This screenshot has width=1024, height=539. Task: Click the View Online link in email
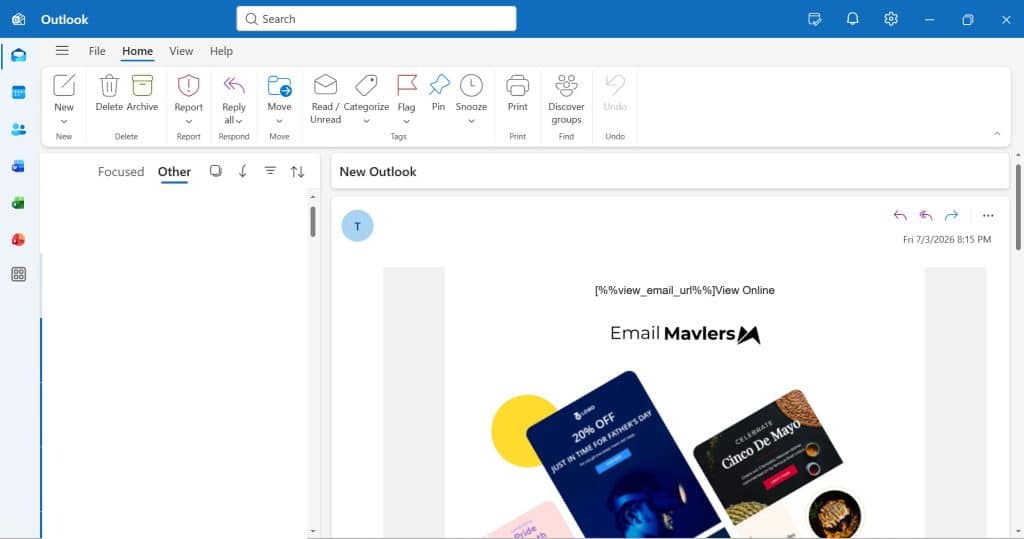point(744,290)
